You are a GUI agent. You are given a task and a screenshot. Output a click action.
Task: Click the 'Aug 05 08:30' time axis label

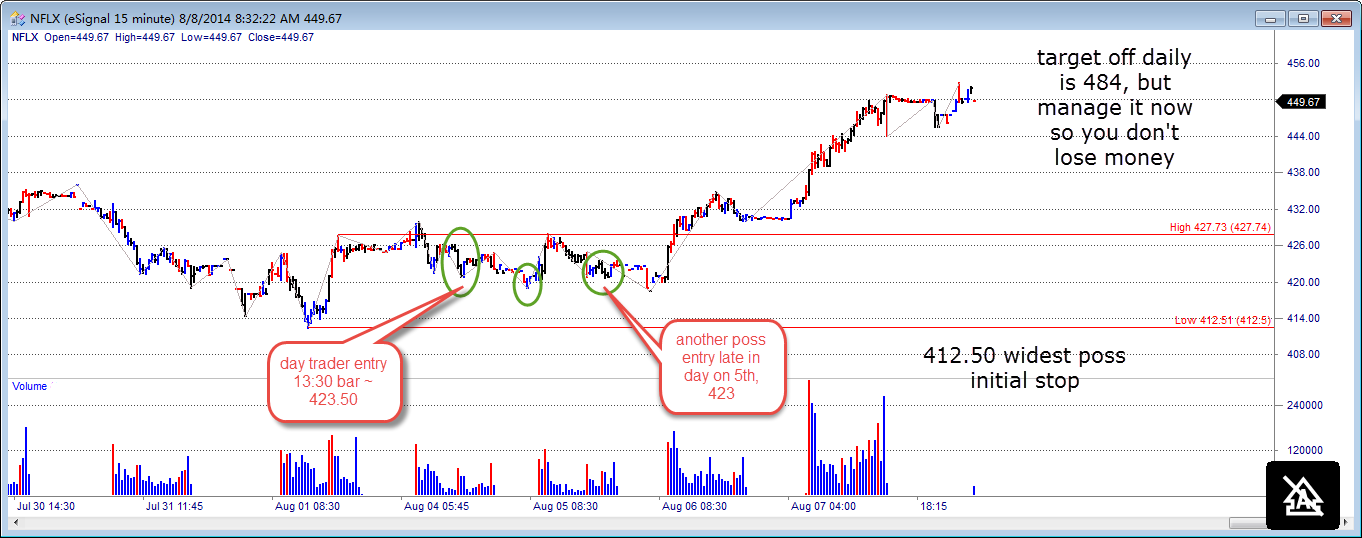pyautogui.click(x=566, y=507)
